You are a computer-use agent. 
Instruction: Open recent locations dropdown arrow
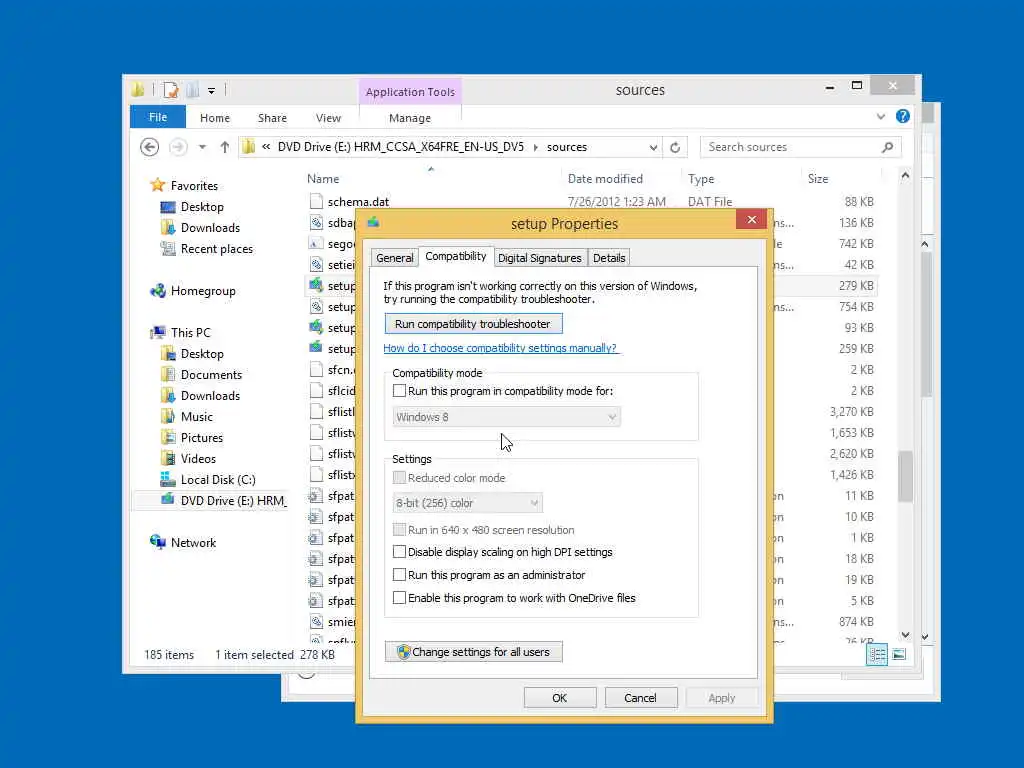pos(202,147)
